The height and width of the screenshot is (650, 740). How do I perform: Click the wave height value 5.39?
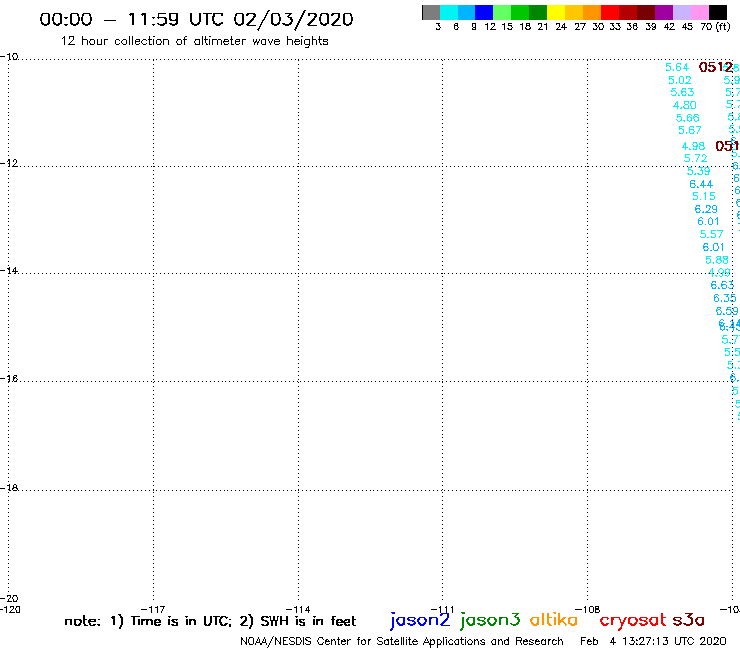(x=698, y=171)
